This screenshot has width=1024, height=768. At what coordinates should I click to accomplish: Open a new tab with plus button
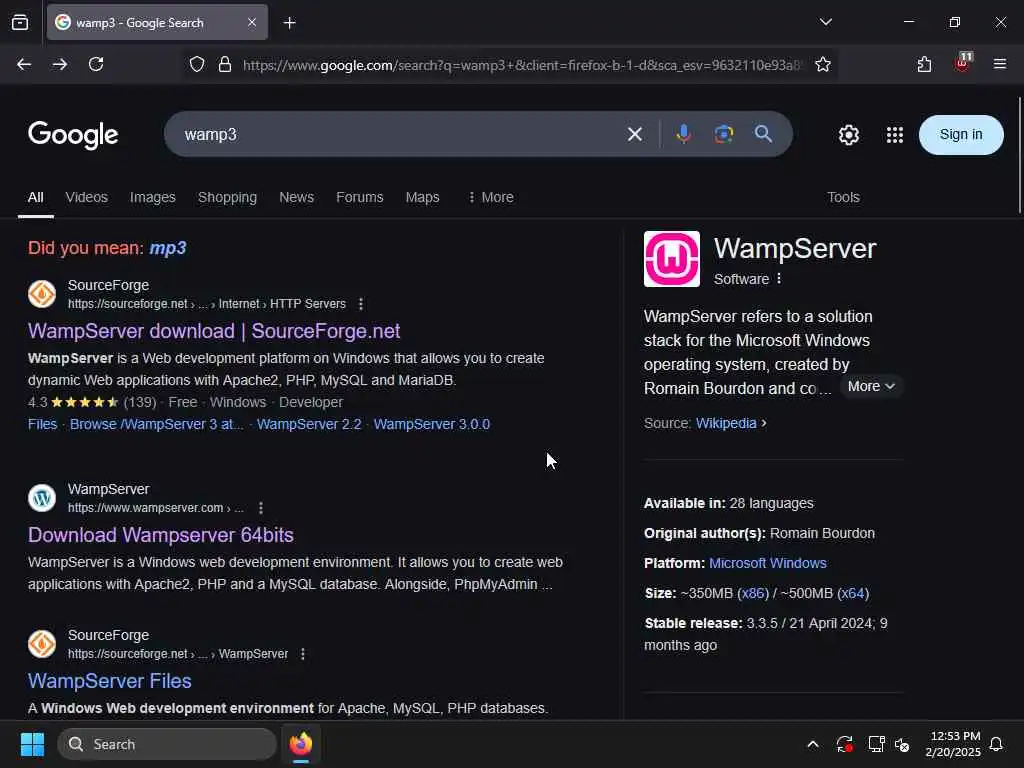pyautogui.click(x=290, y=23)
